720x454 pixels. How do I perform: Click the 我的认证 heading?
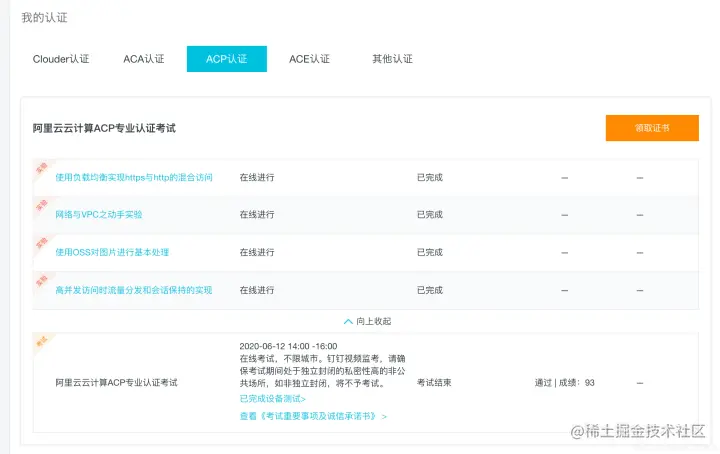coord(45,17)
